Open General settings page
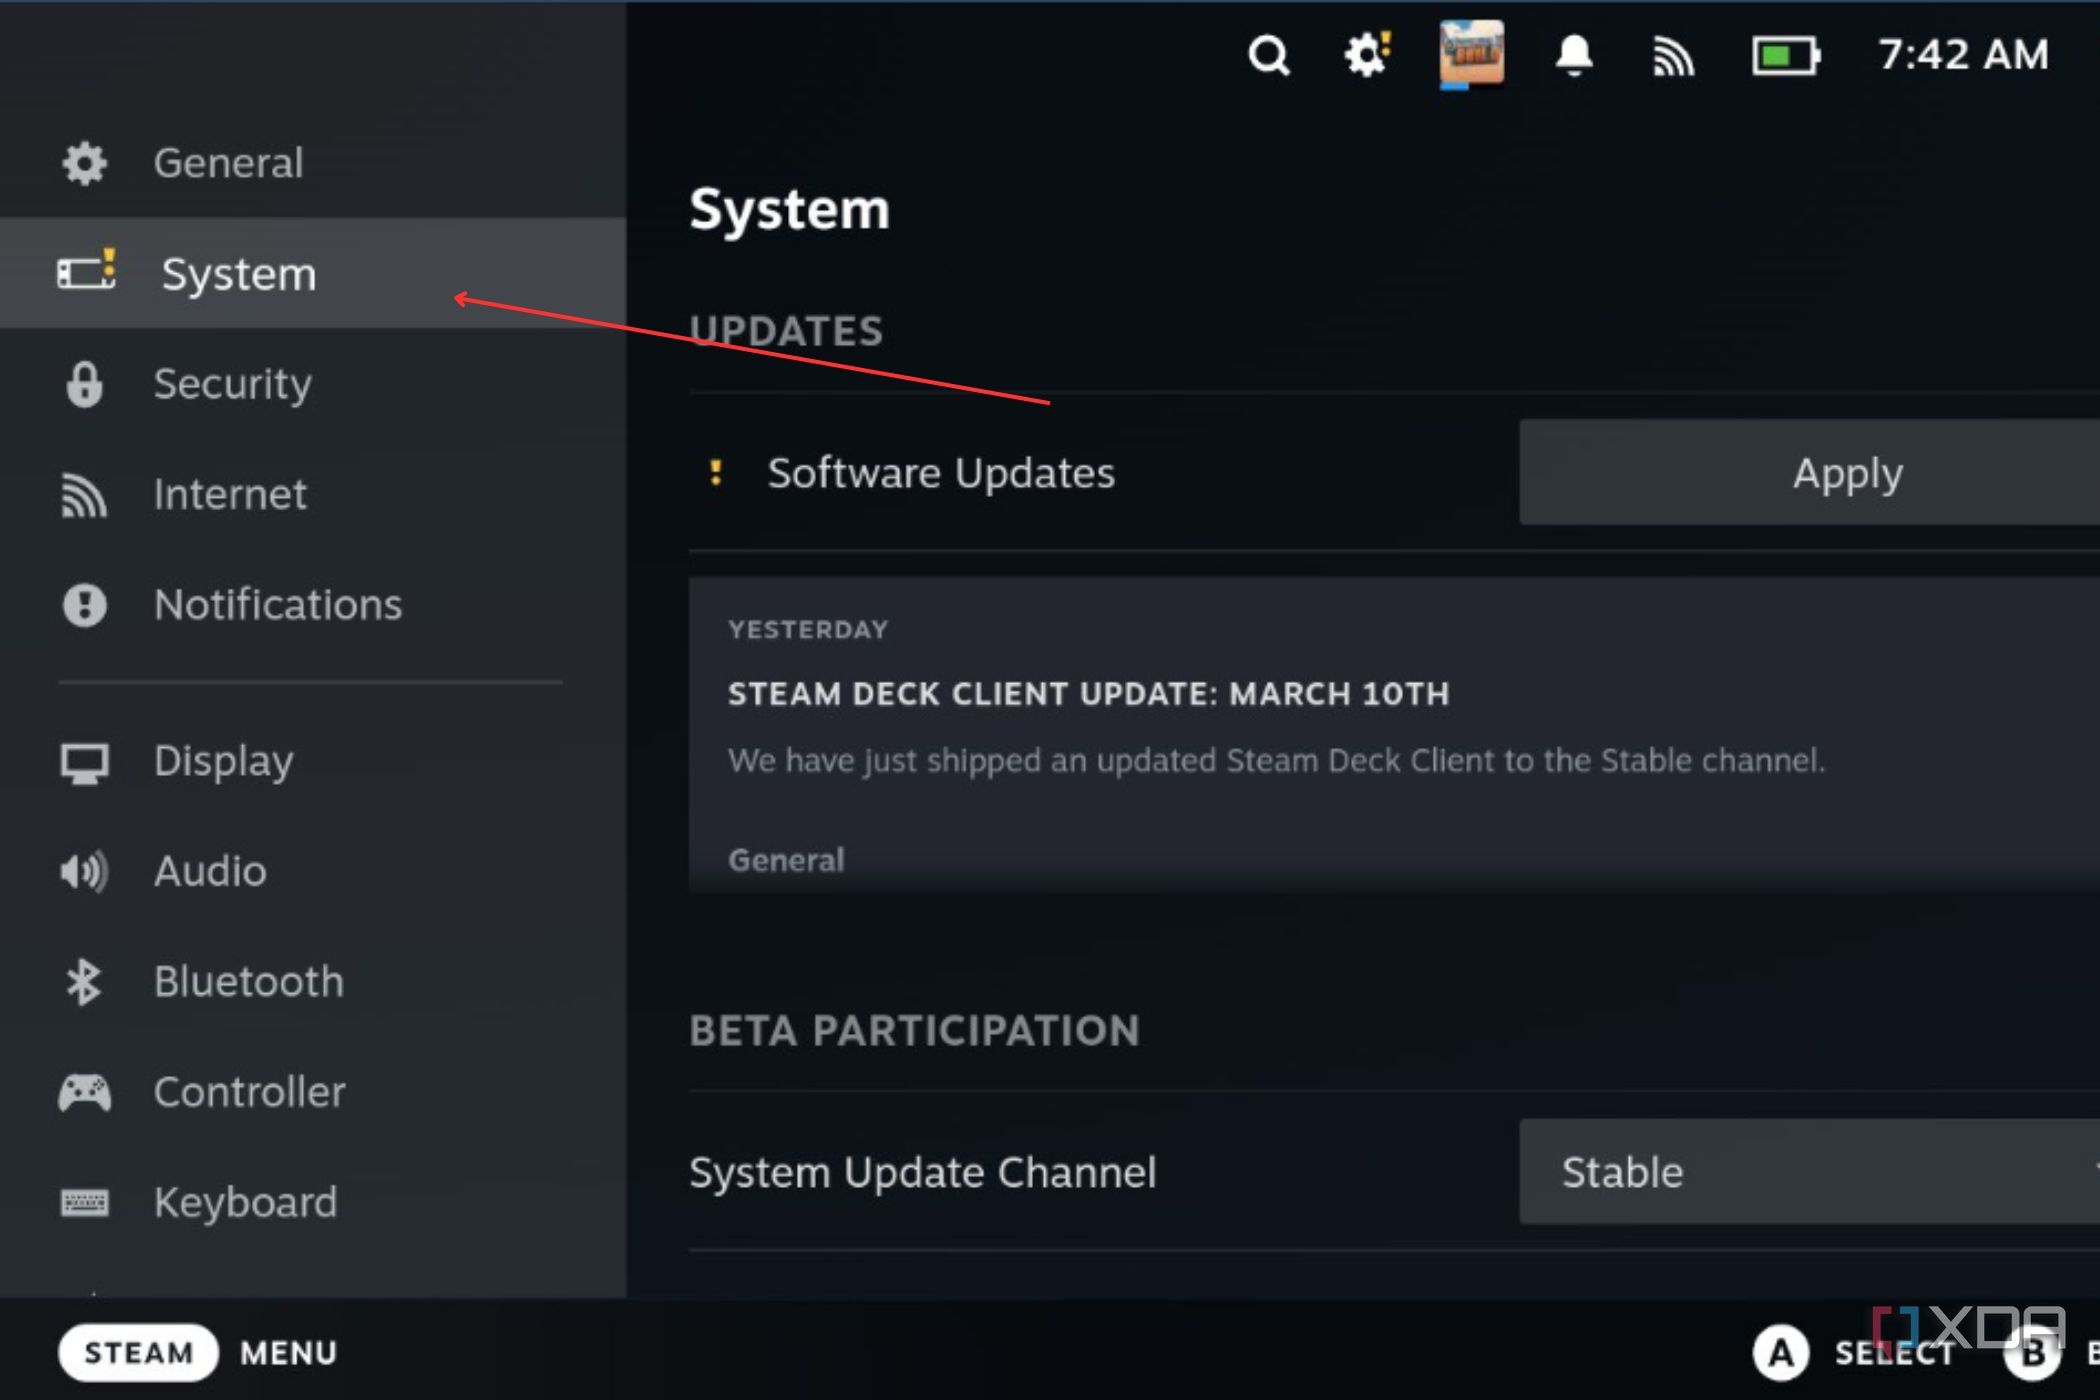 313,163
